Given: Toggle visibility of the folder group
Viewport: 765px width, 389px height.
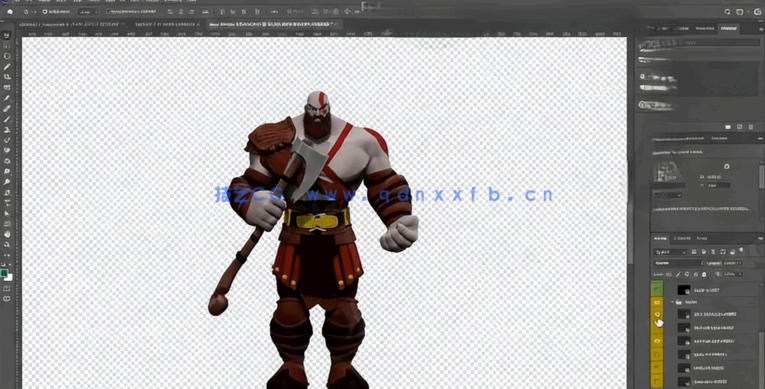Looking at the screenshot, I should click(x=657, y=303).
